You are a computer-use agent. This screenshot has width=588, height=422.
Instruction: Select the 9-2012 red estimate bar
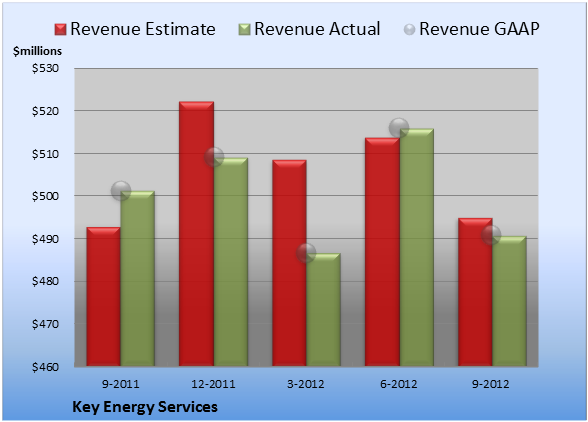tap(475, 292)
